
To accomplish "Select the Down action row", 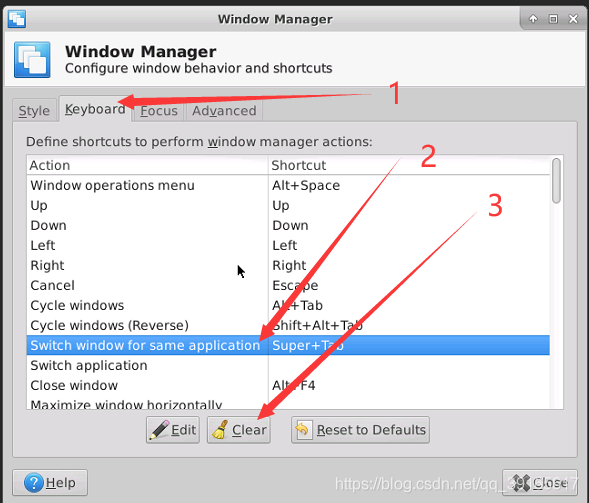I will (x=288, y=225).
